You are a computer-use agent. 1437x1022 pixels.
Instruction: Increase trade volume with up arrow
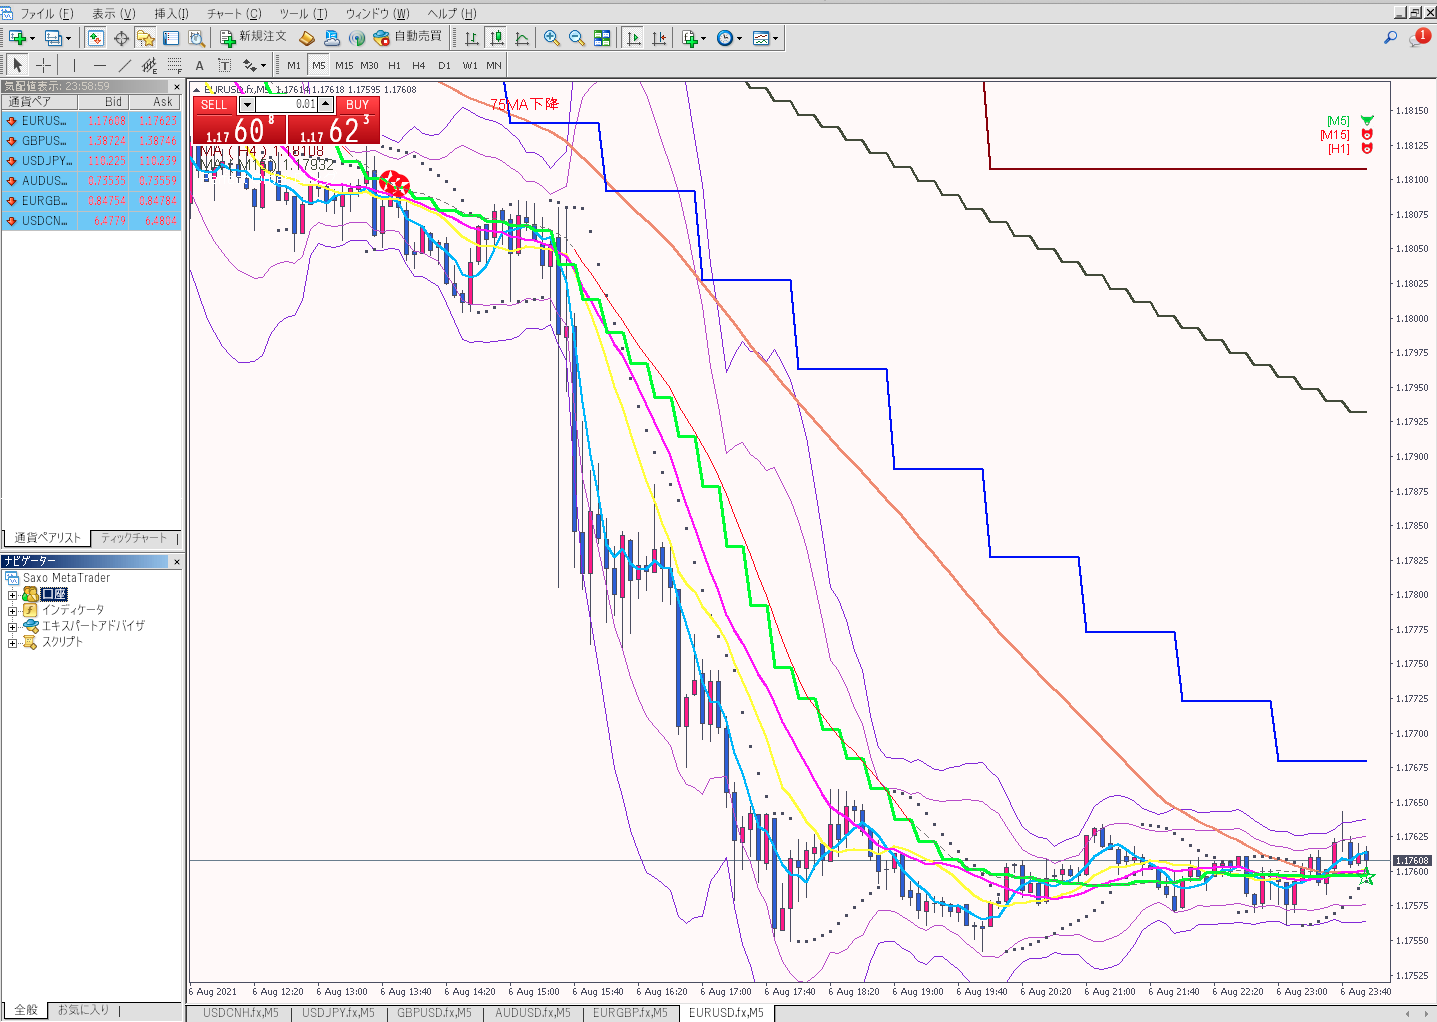click(x=326, y=105)
